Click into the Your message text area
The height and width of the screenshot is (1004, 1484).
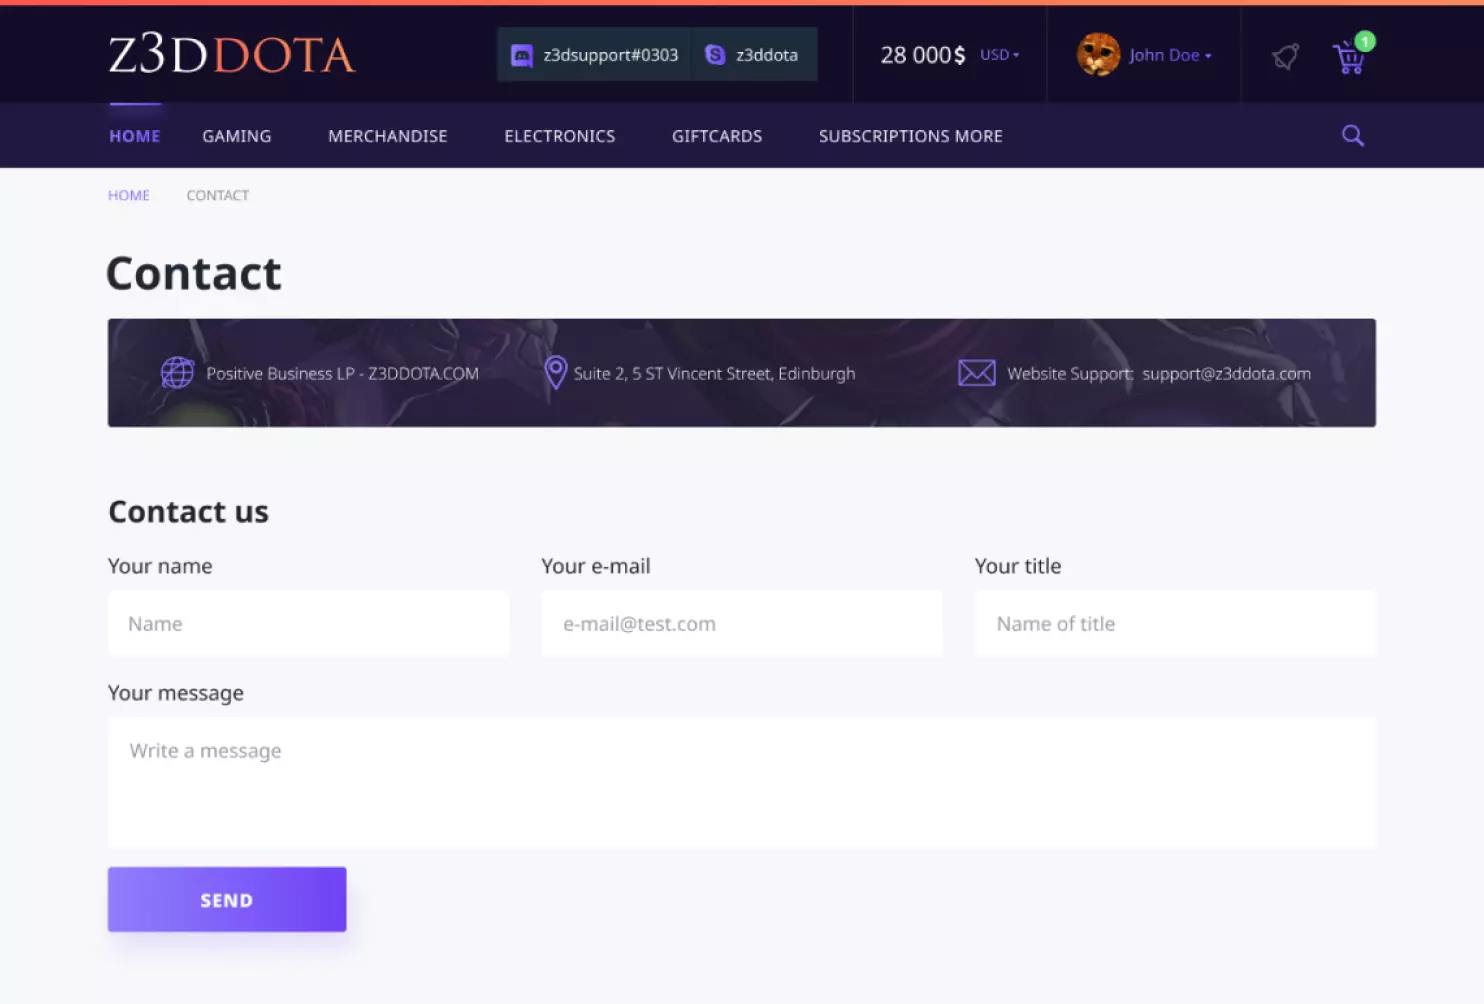[742, 783]
